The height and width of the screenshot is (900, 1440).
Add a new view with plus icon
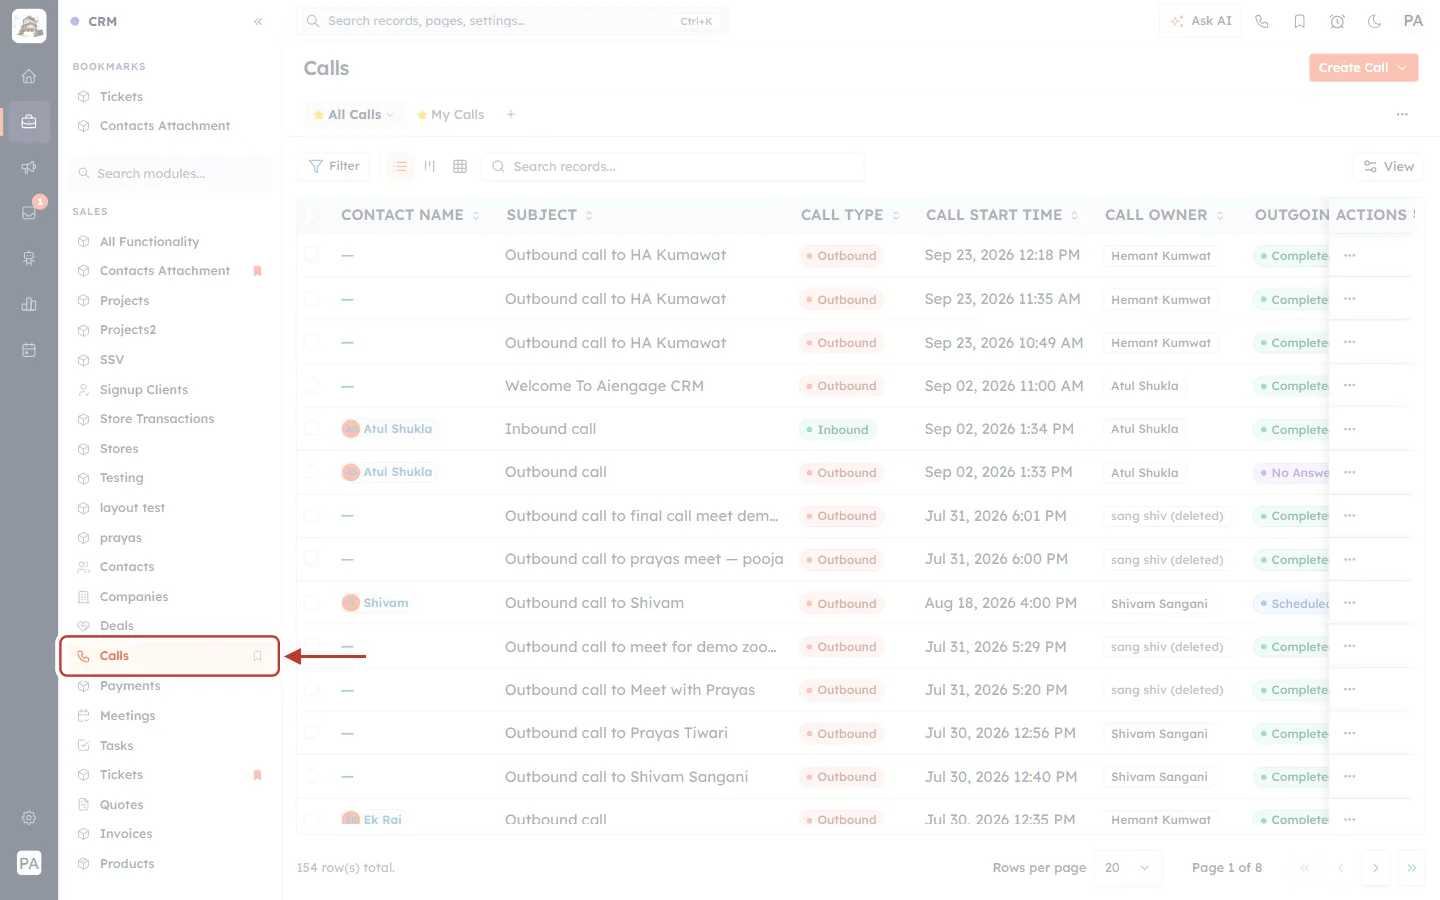click(511, 114)
